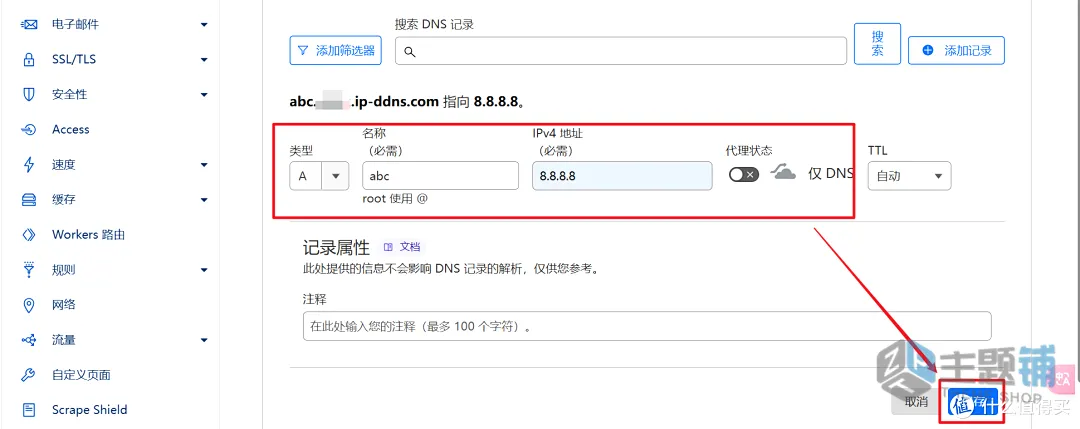Click the grey cloud proxy icon
This screenshot has height=429, width=1080.
783,172
